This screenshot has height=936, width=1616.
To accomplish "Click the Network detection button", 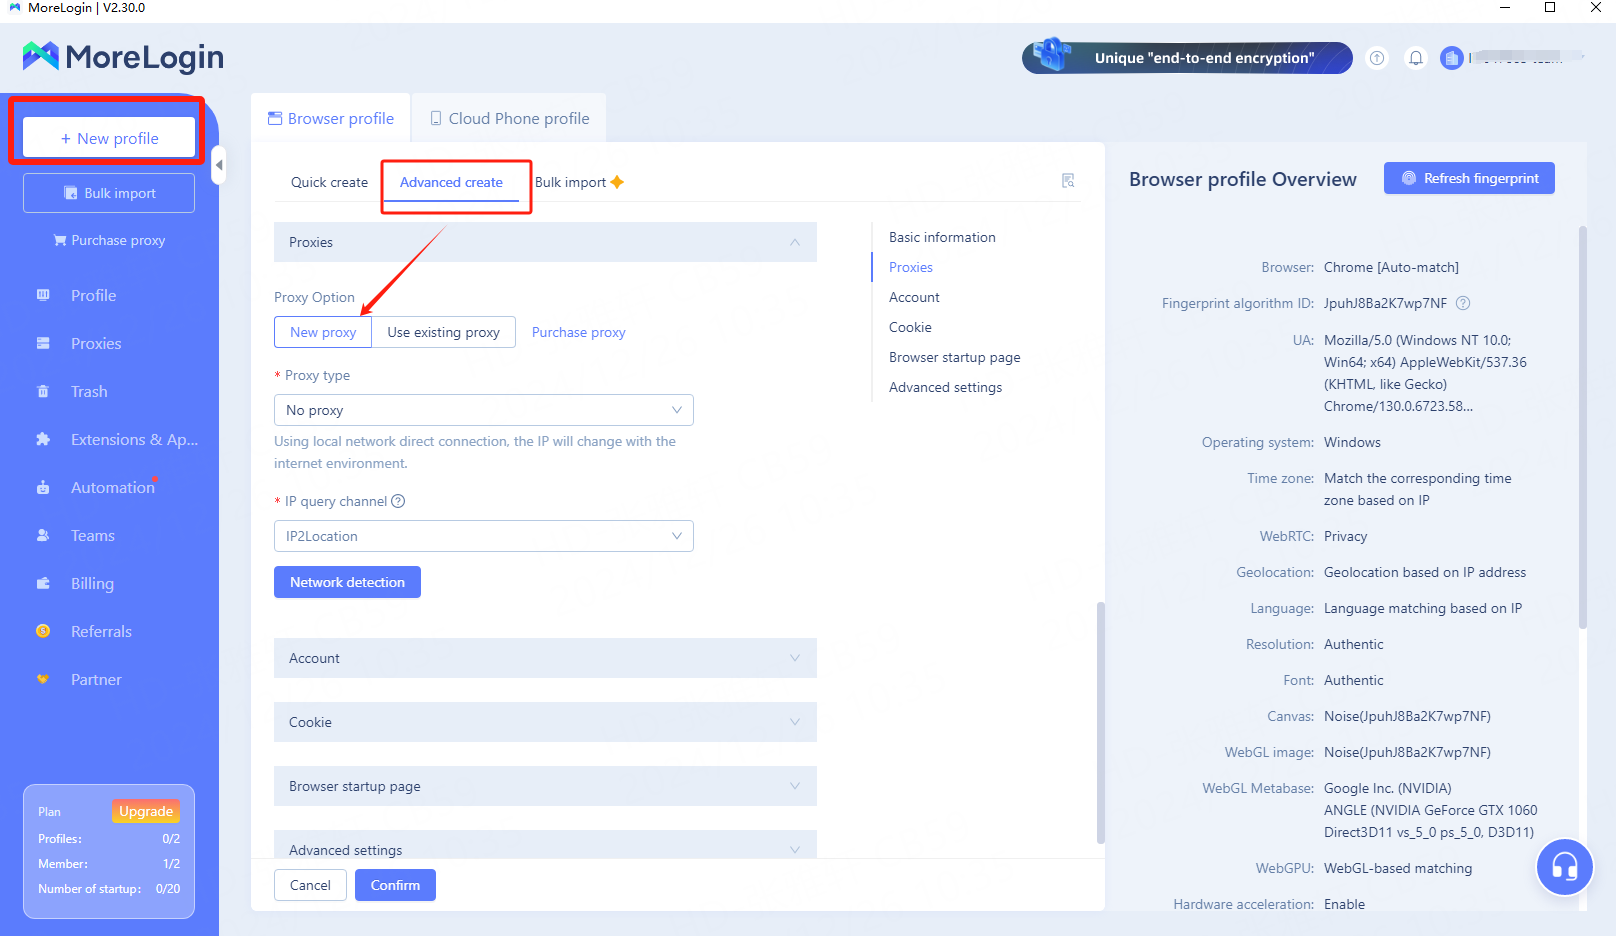I will (x=347, y=582).
